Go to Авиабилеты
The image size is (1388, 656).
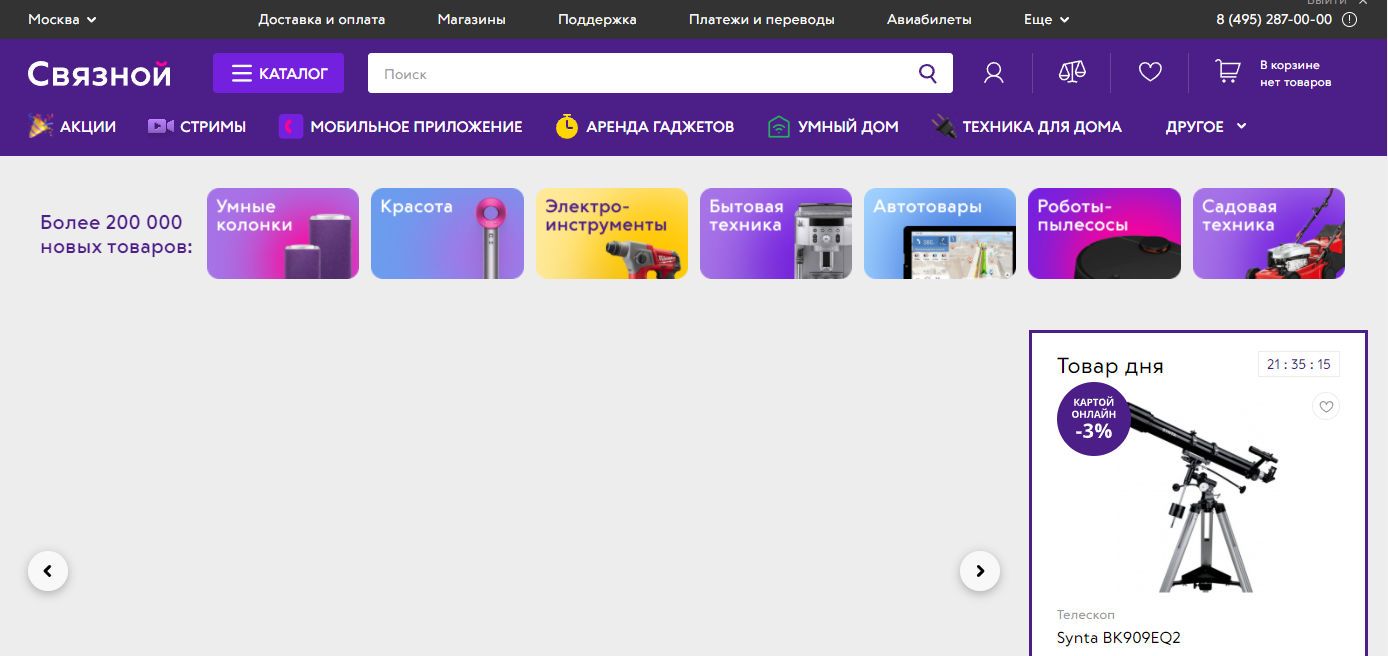point(929,19)
